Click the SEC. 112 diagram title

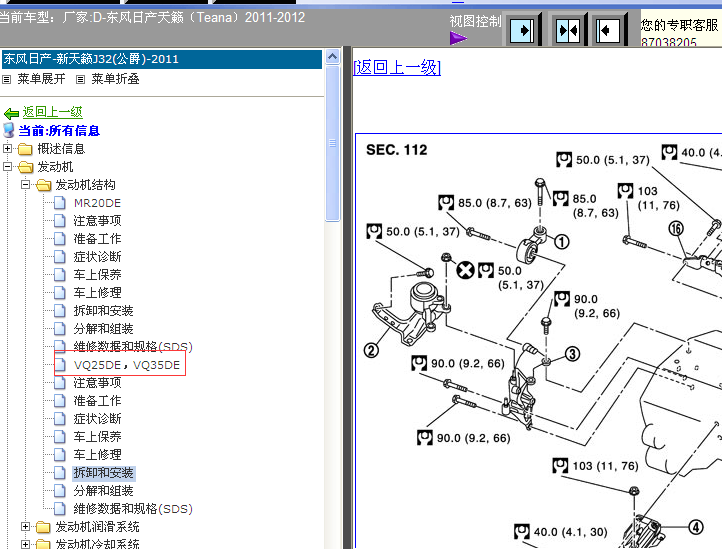pos(396,150)
